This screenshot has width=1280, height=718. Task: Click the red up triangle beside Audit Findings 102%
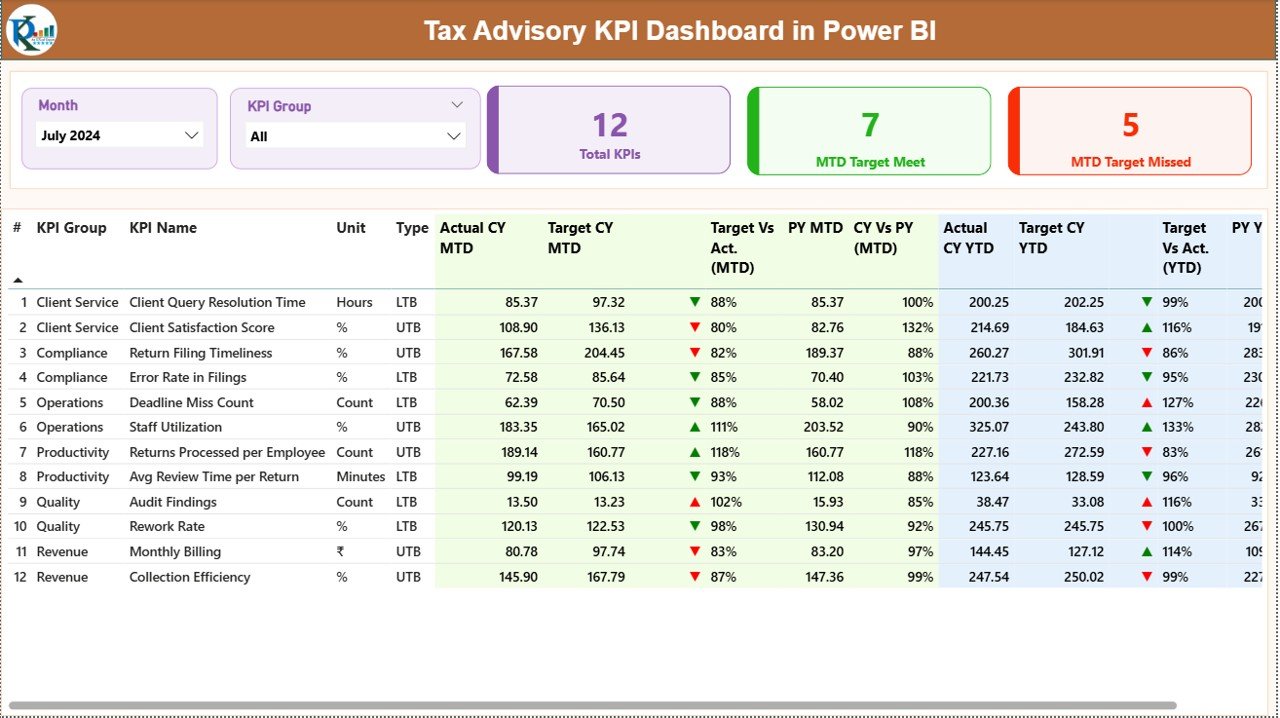694,501
